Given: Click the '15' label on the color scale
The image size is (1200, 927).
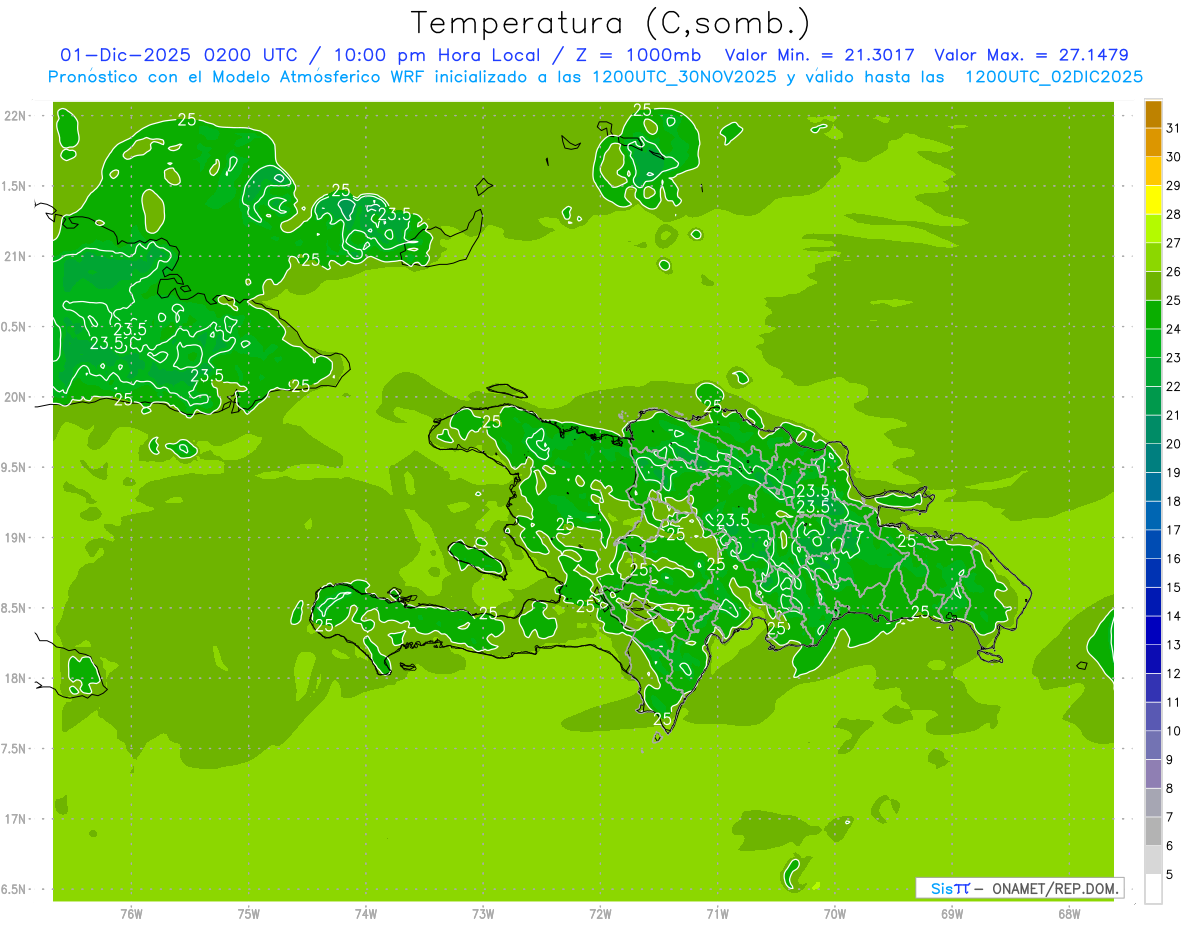Looking at the screenshot, I should point(1173,587).
